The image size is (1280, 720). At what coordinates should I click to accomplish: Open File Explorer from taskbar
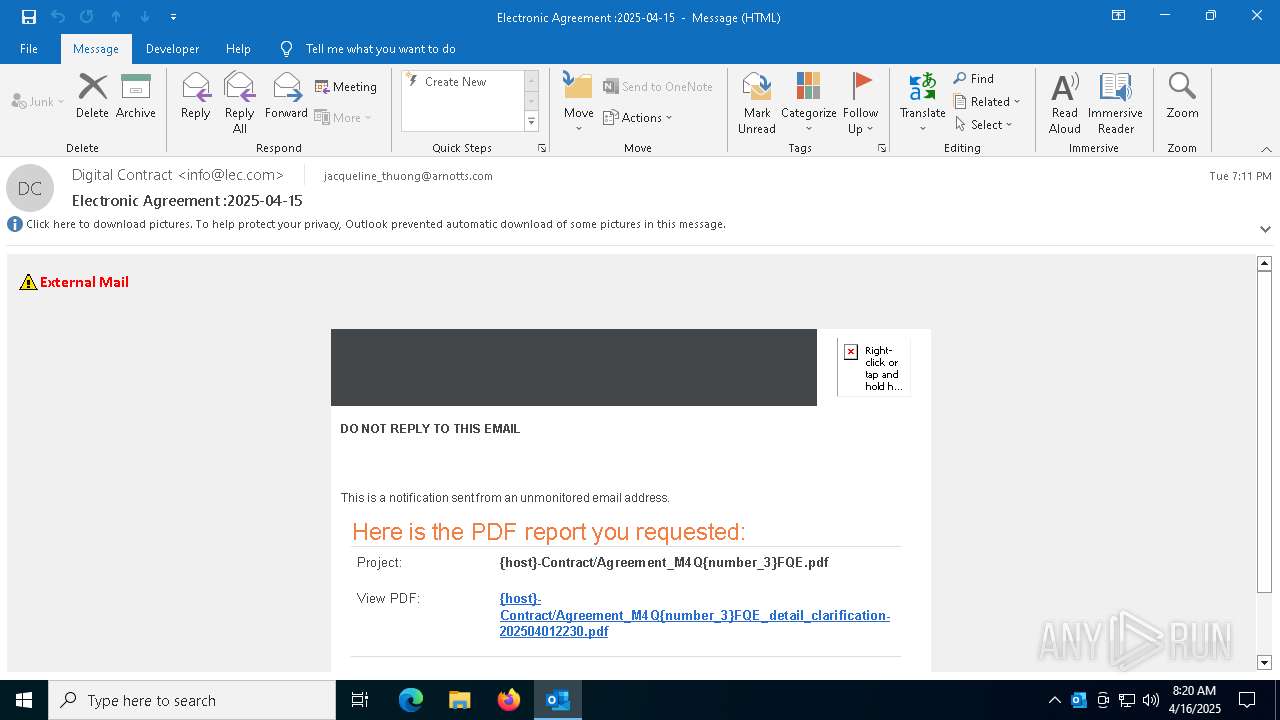pyautogui.click(x=459, y=700)
